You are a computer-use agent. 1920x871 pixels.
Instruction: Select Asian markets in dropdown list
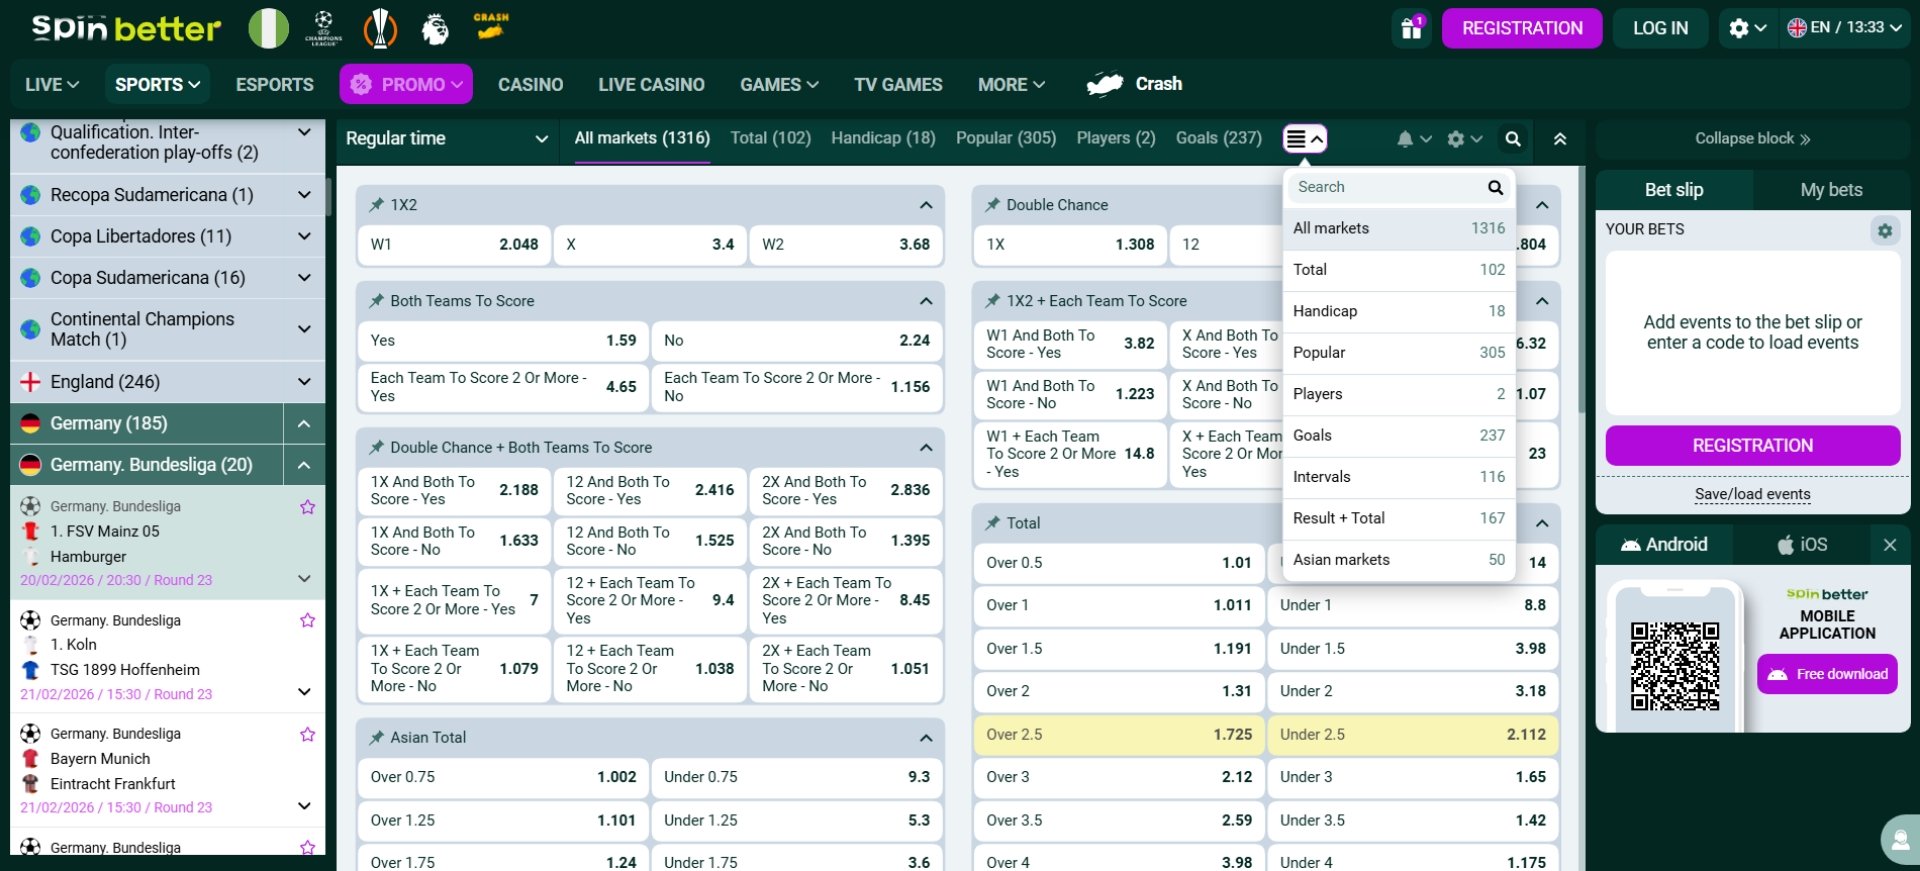click(1399, 560)
